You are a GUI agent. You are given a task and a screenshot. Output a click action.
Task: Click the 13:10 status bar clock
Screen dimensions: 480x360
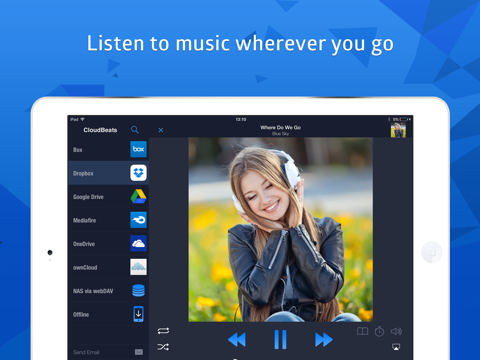(x=241, y=119)
